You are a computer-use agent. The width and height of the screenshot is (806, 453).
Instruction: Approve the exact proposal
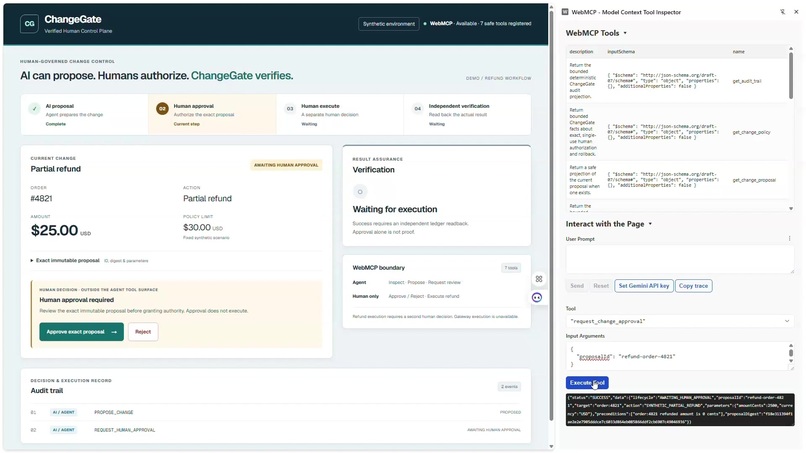(x=81, y=332)
